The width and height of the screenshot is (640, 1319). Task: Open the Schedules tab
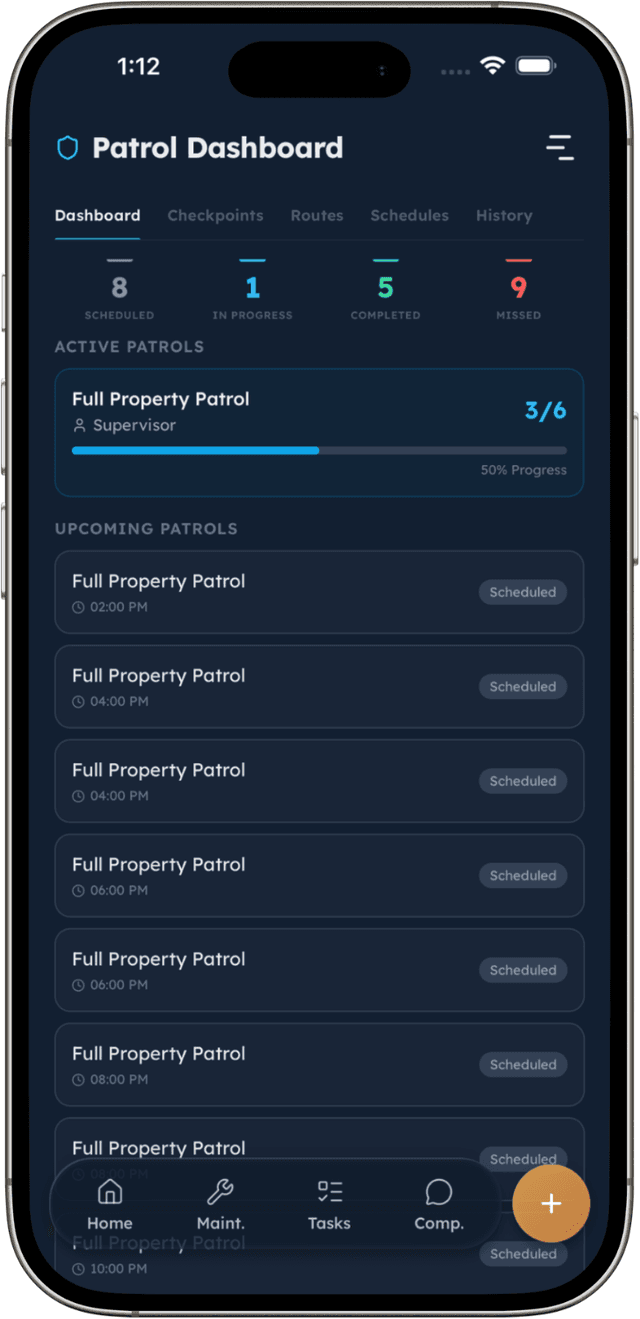409,215
